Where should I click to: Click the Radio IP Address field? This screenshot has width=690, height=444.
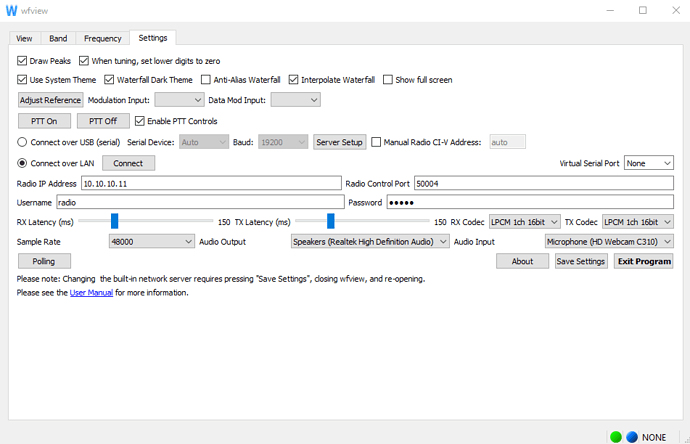tap(211, 183)
